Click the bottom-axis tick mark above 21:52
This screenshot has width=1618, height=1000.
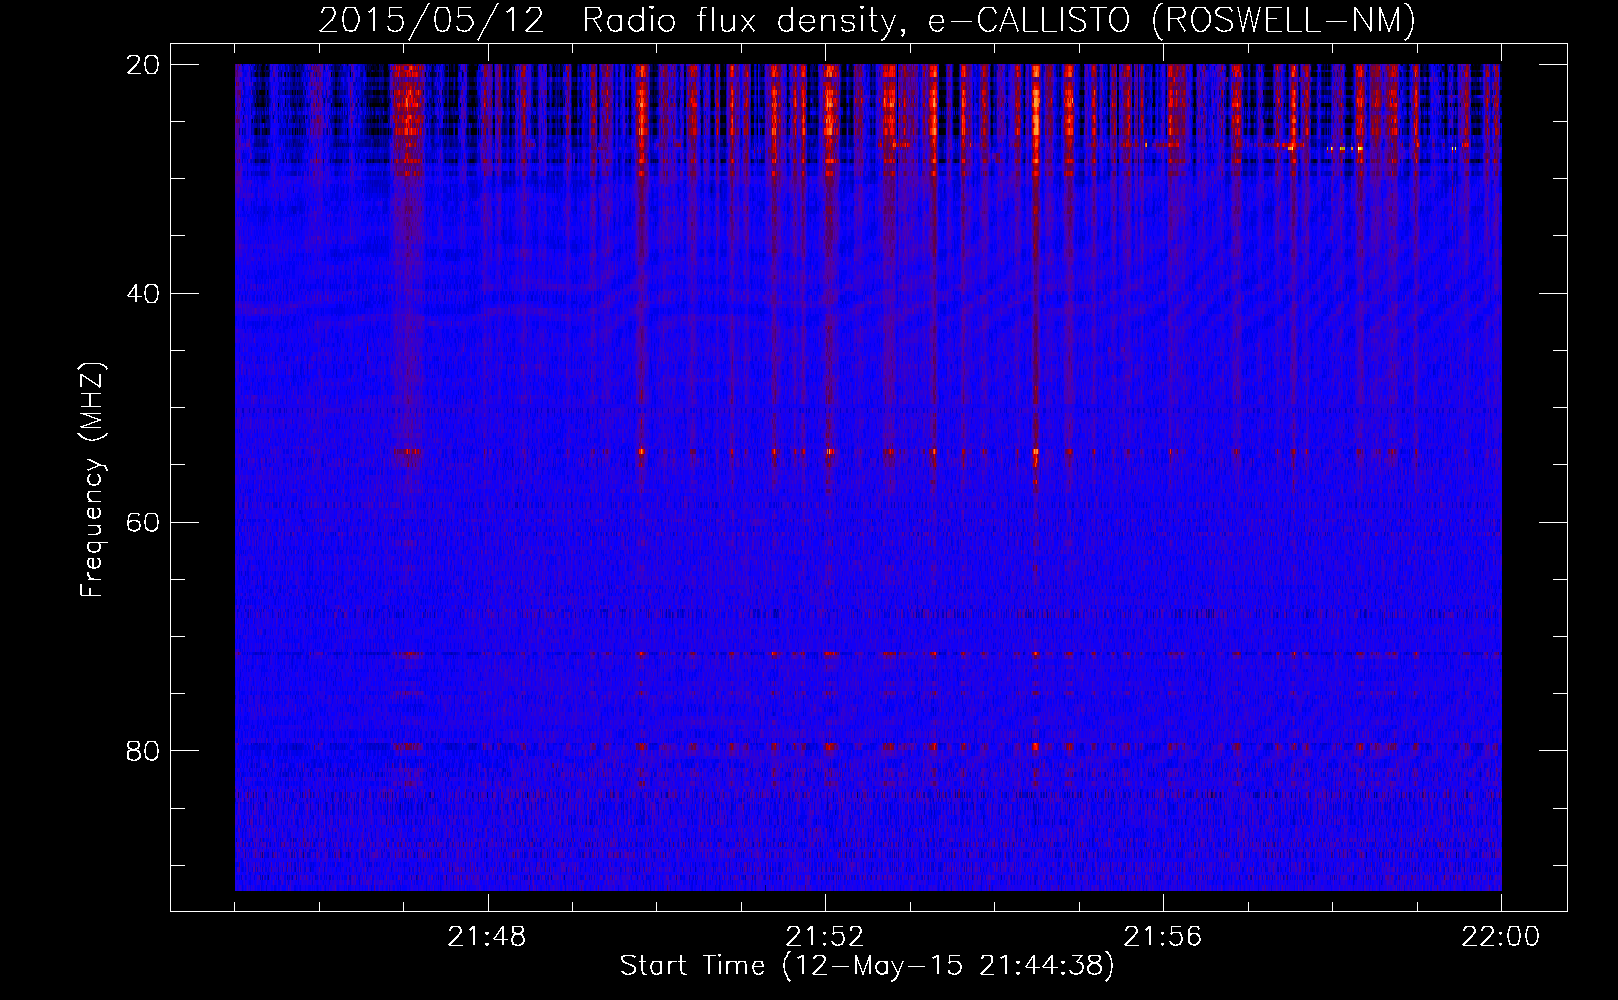coord(826,901)
